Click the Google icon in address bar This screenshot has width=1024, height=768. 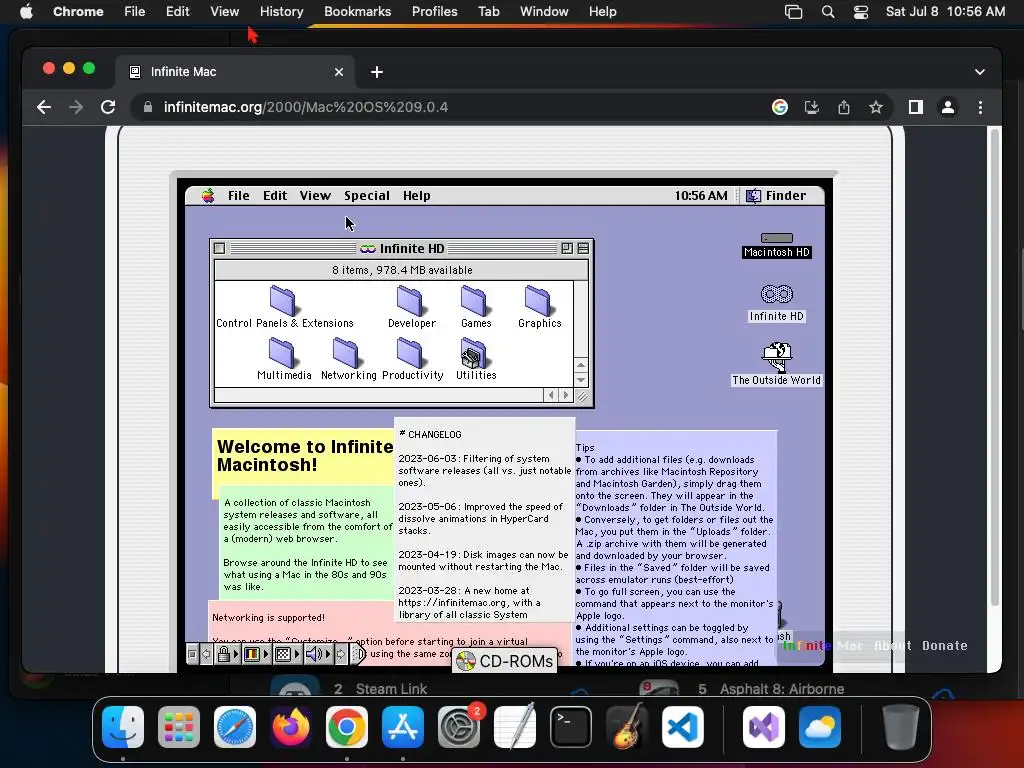click(x=780, y=107)
